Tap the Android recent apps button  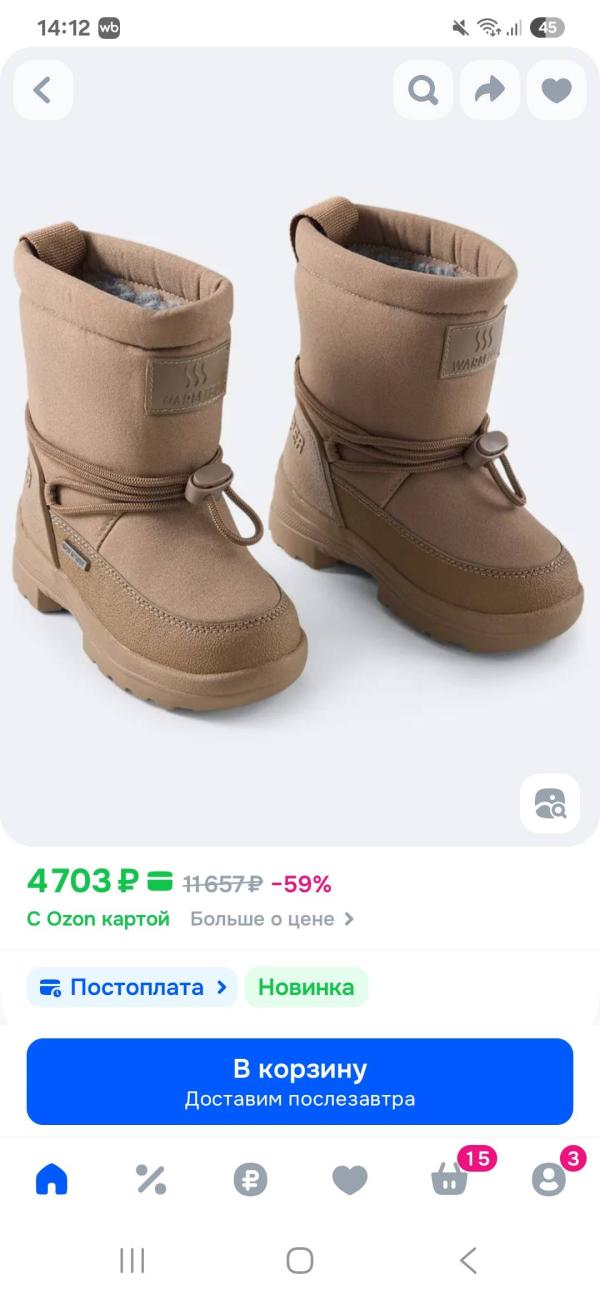tap(132, 1260)
